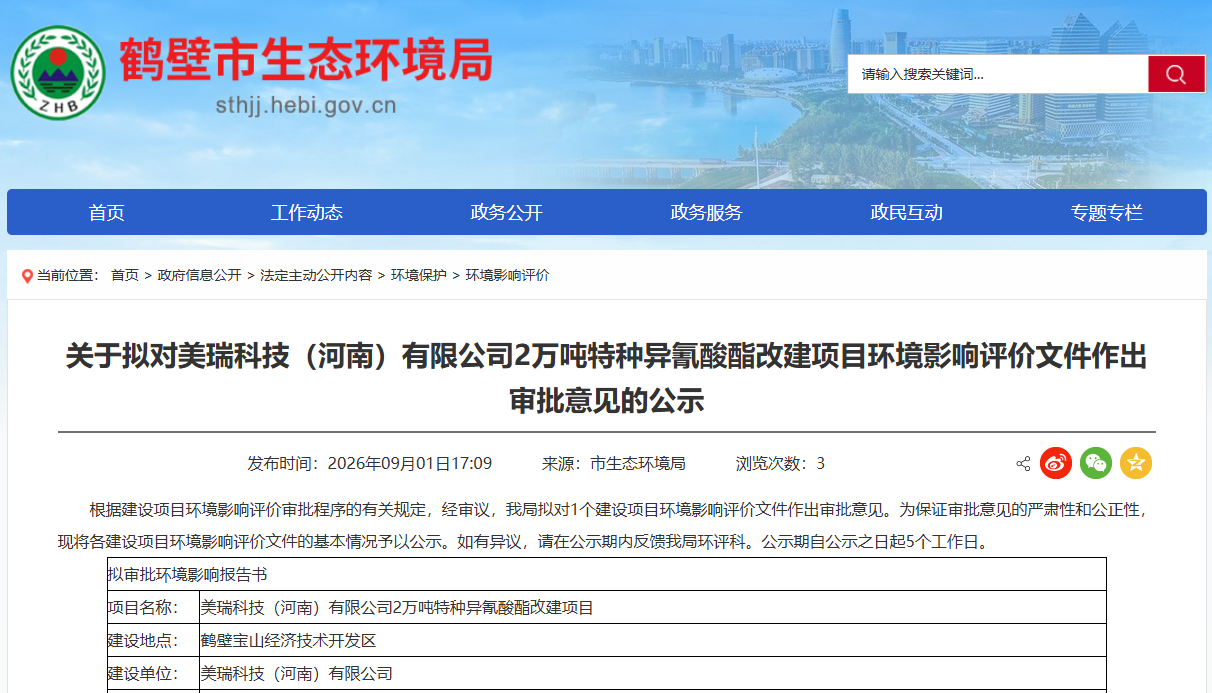Click the article headline about 美瑞科技
This screenshot has height=693, width=1212.
[x=606, y=378]
